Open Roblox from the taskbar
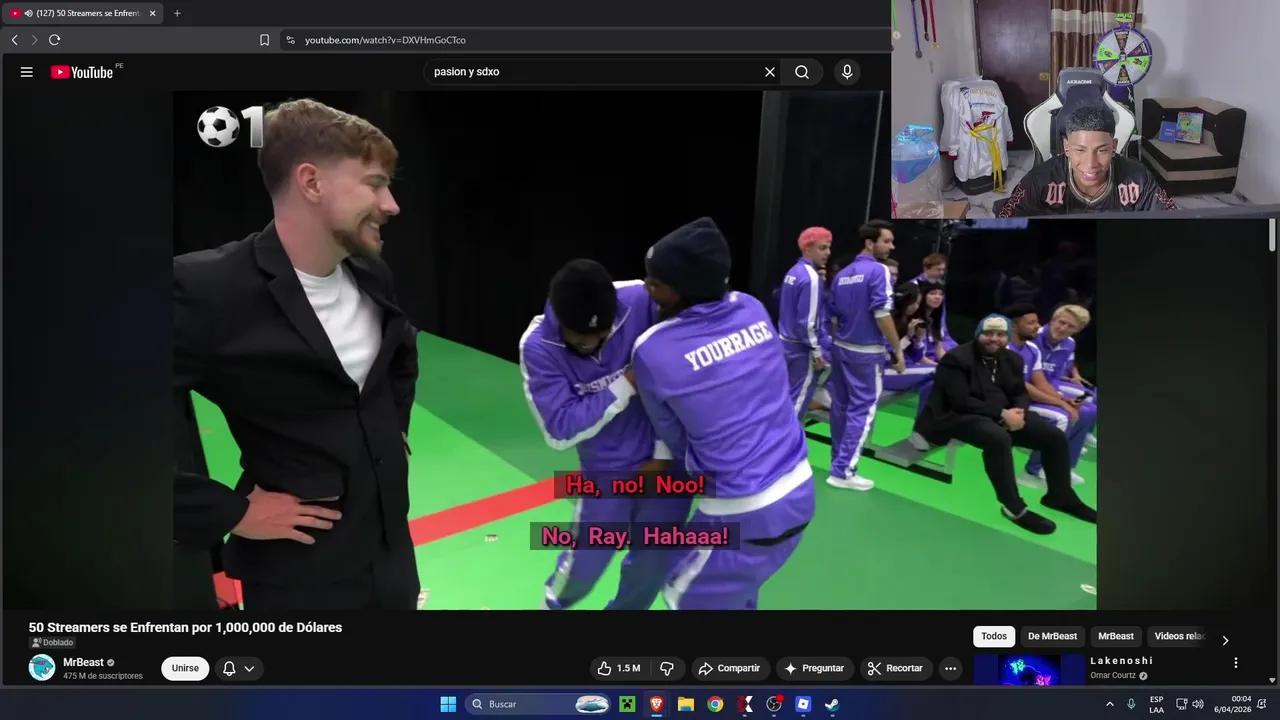The image size is (1280, 720). tap(803, 704)
